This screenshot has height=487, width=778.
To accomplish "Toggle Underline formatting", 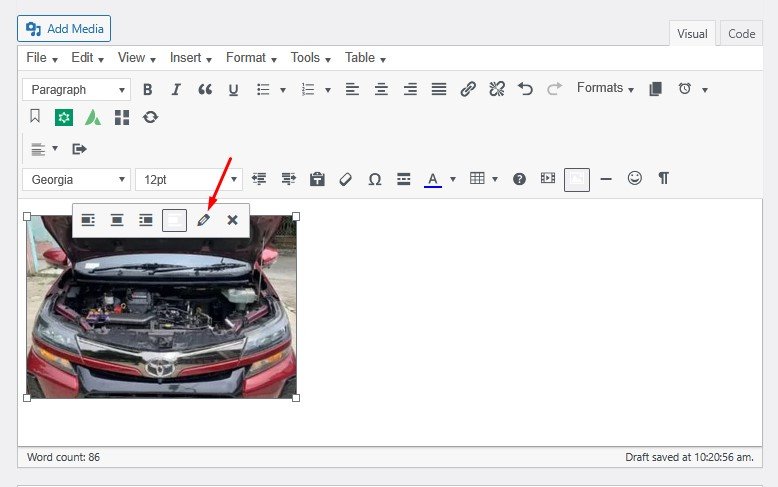I will click(x=233, y=89).
